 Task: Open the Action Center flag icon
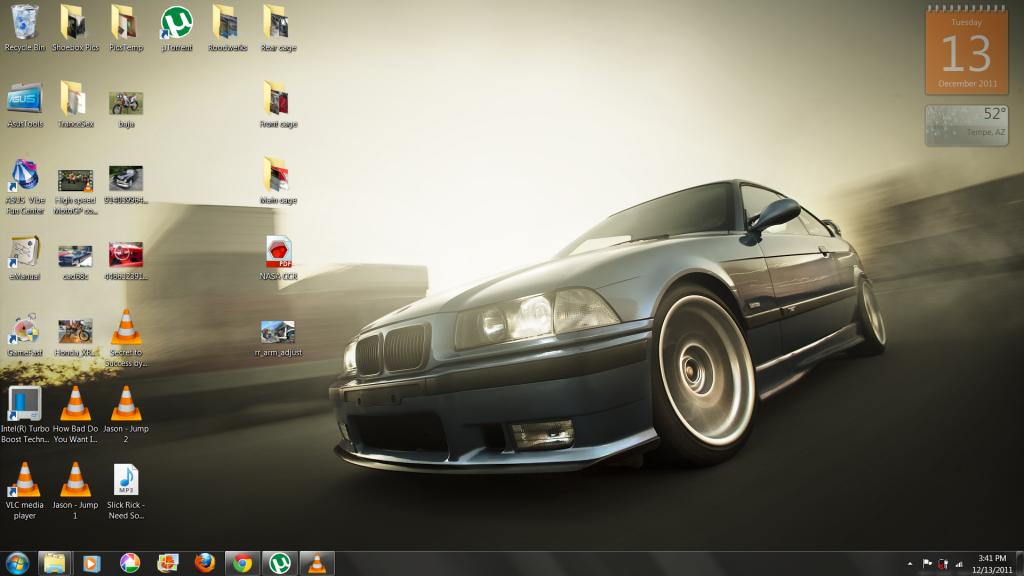927,563
